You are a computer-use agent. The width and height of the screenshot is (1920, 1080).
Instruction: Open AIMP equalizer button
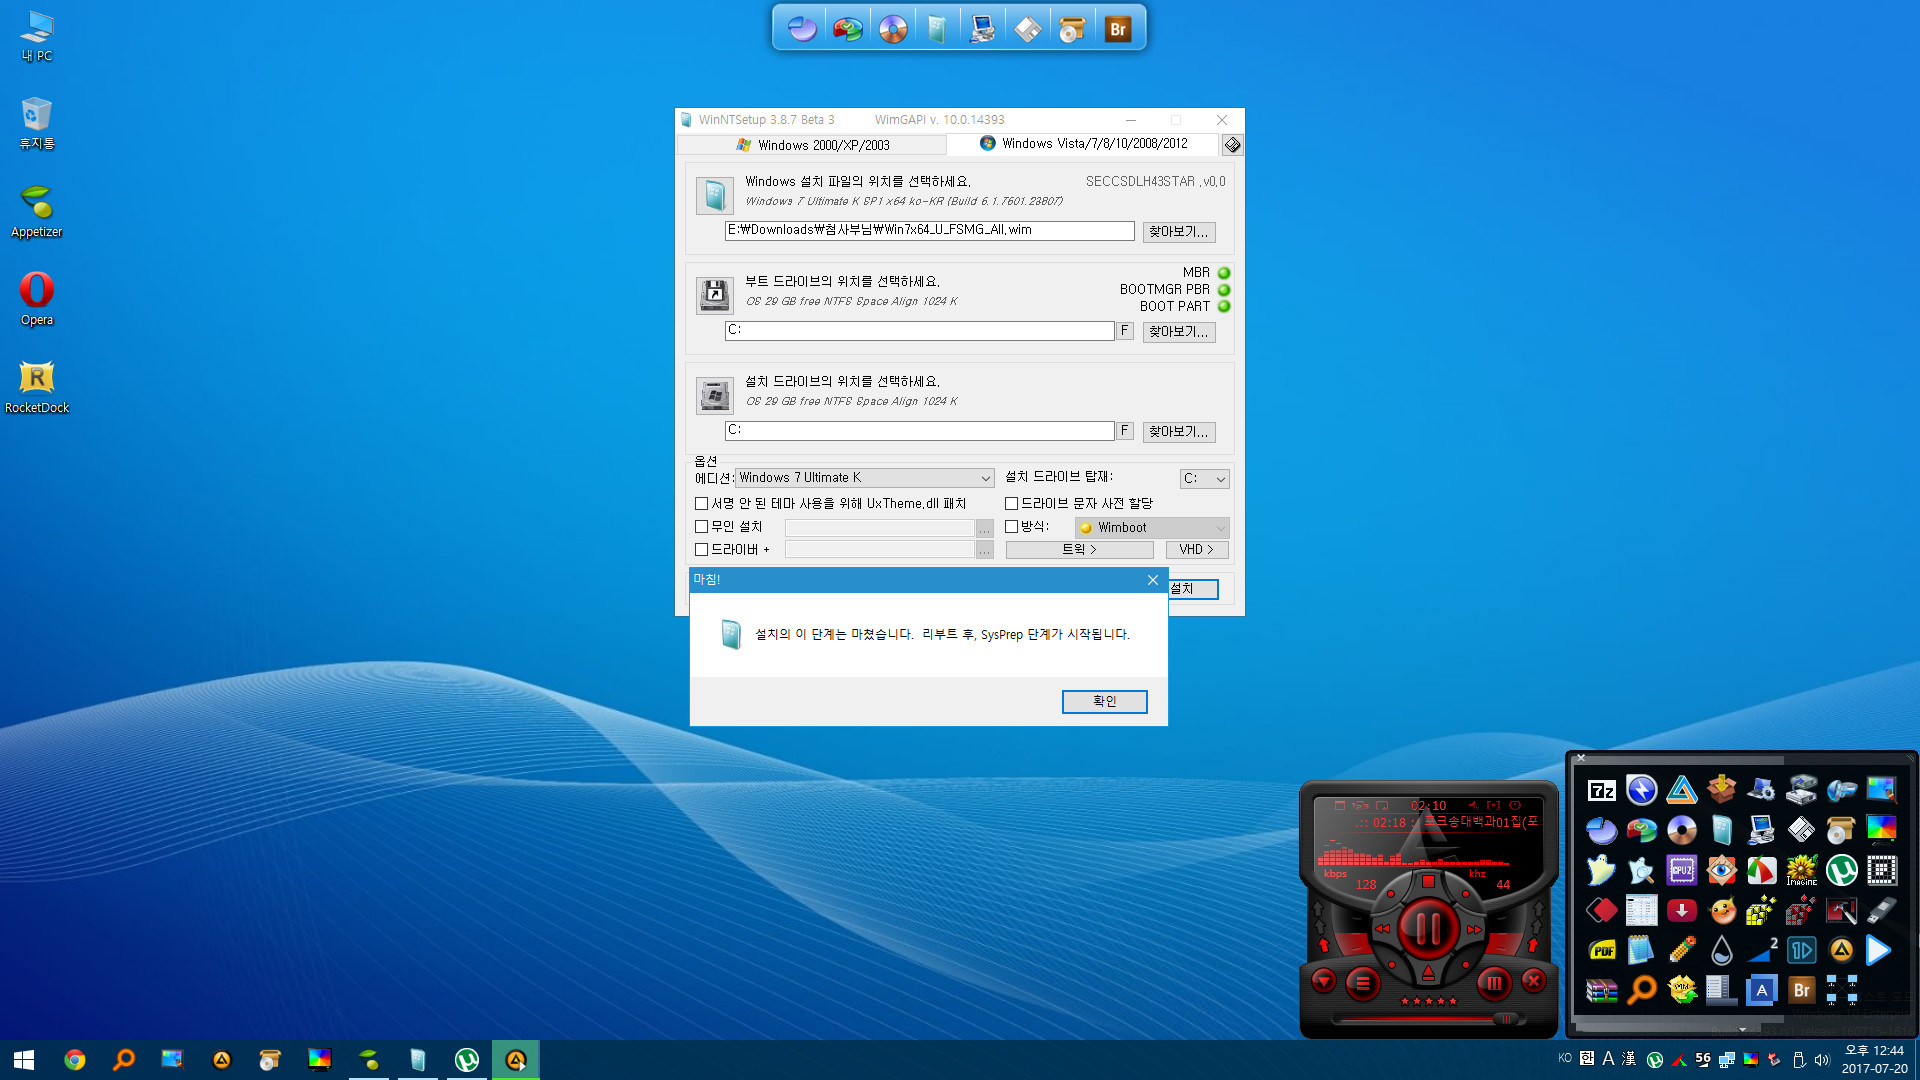[x=1494, y=984]
